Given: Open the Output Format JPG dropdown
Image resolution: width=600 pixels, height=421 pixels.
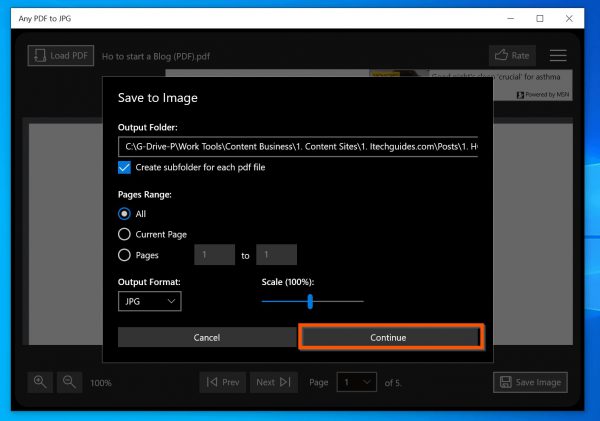Looking at the screenshot, I should coord(149,301).
